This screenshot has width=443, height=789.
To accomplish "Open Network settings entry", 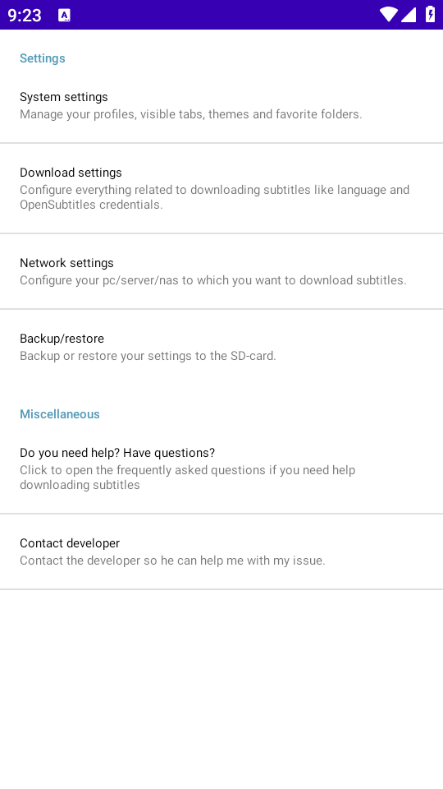I will (222, 271).
